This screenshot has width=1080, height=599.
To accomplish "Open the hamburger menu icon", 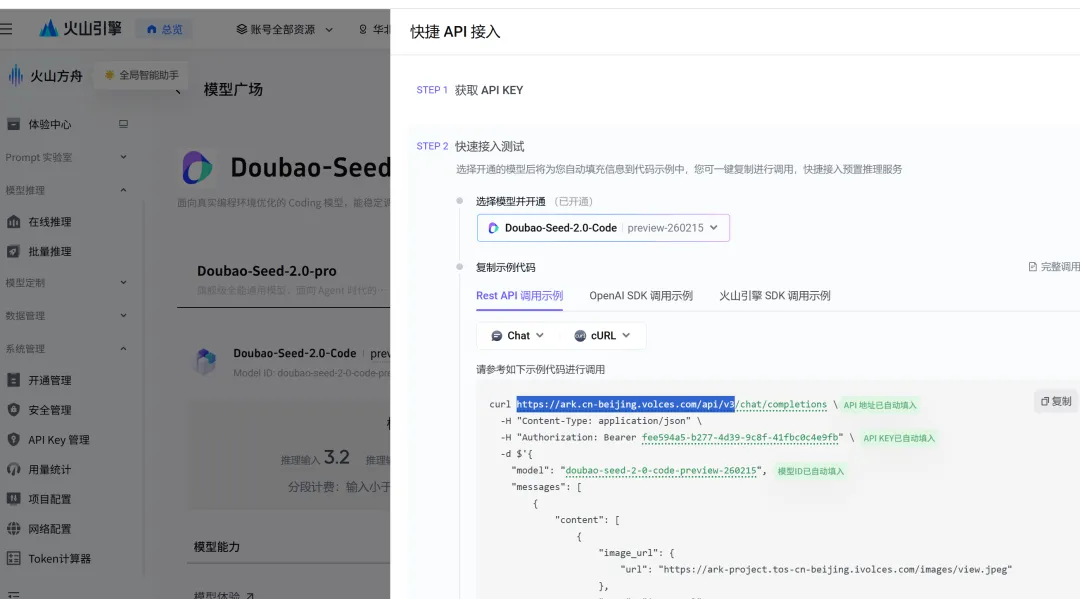I will point(6,29).
